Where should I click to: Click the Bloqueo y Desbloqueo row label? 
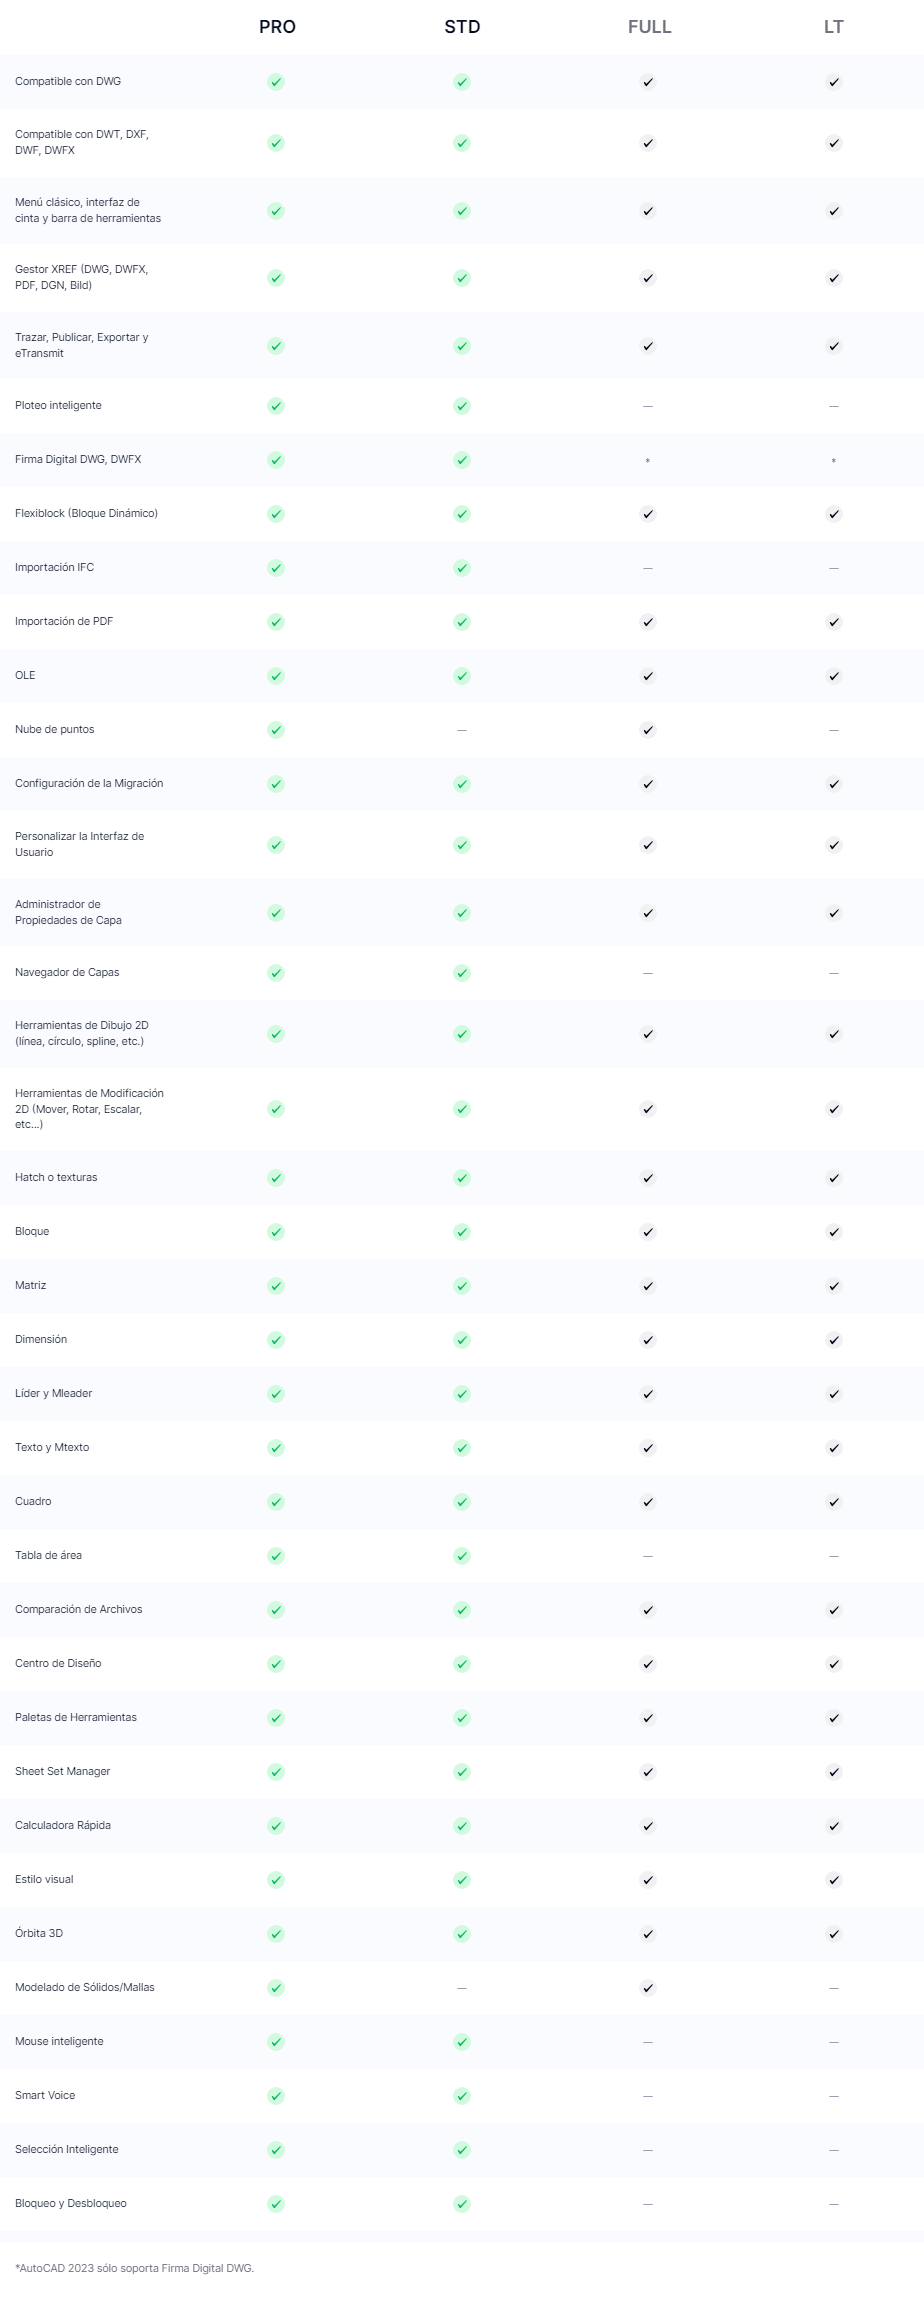70,2203
